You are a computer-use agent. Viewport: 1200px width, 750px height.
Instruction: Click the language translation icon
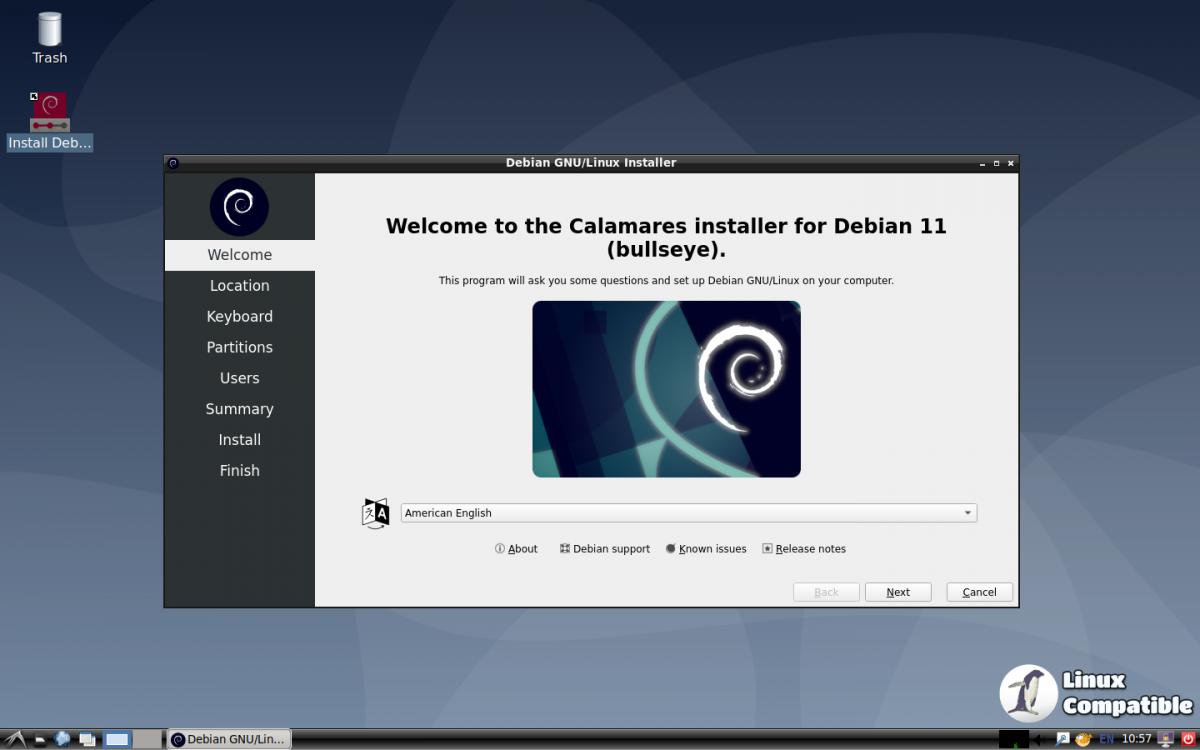pyautogui.click(x=375, y=513)
